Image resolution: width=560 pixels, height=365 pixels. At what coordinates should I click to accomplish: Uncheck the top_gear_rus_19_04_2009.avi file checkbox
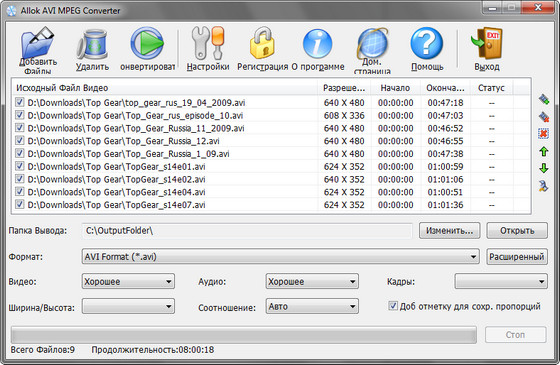20,102
